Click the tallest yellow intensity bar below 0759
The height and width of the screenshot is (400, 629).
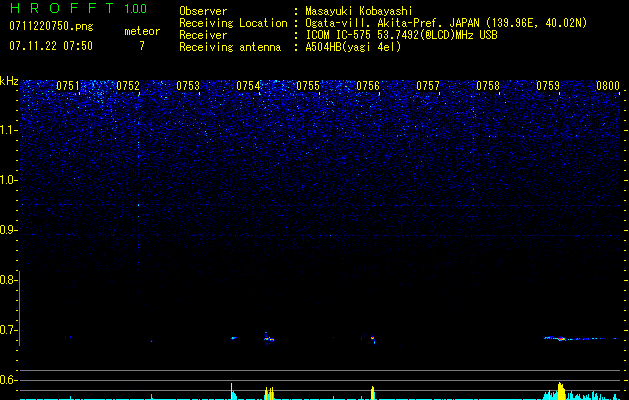(x=561, y=391)
